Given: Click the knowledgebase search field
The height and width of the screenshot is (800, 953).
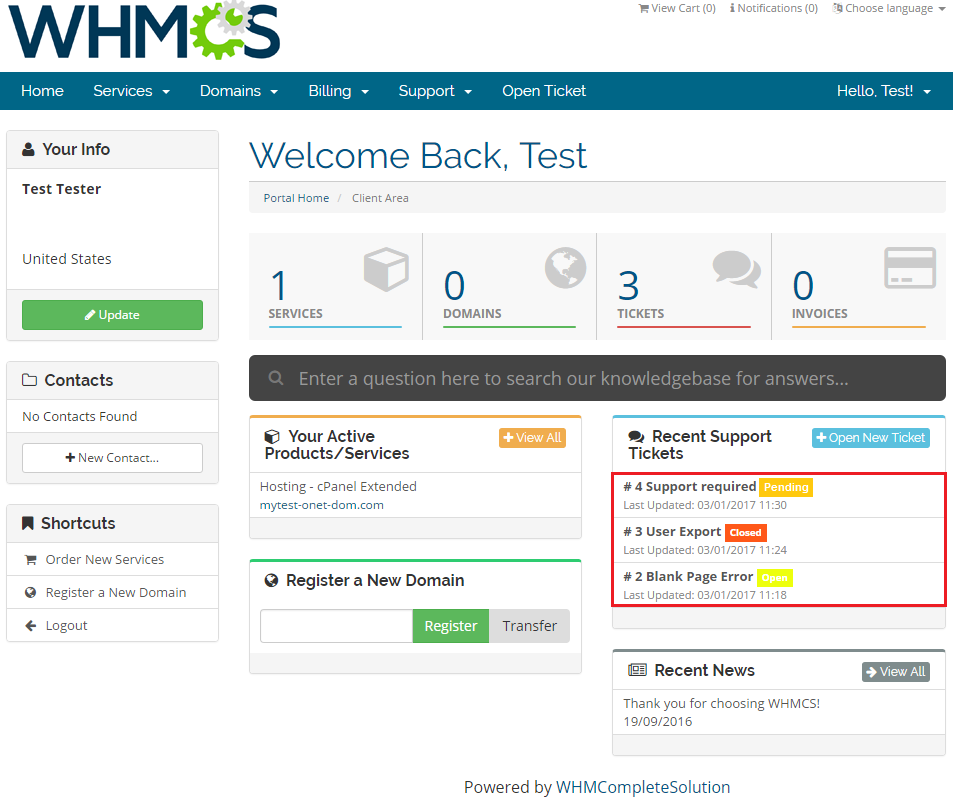Looking at the screenshot, I should click(x=597, y=378).
